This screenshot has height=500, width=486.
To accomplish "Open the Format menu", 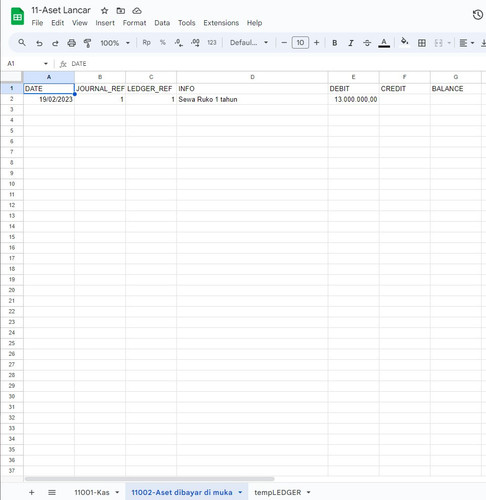I will click(134, 23).
